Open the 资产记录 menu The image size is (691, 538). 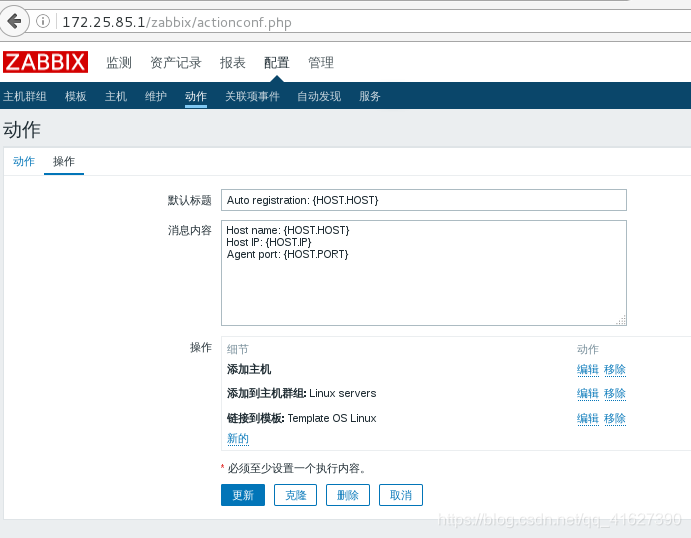[x=176, y=63]
